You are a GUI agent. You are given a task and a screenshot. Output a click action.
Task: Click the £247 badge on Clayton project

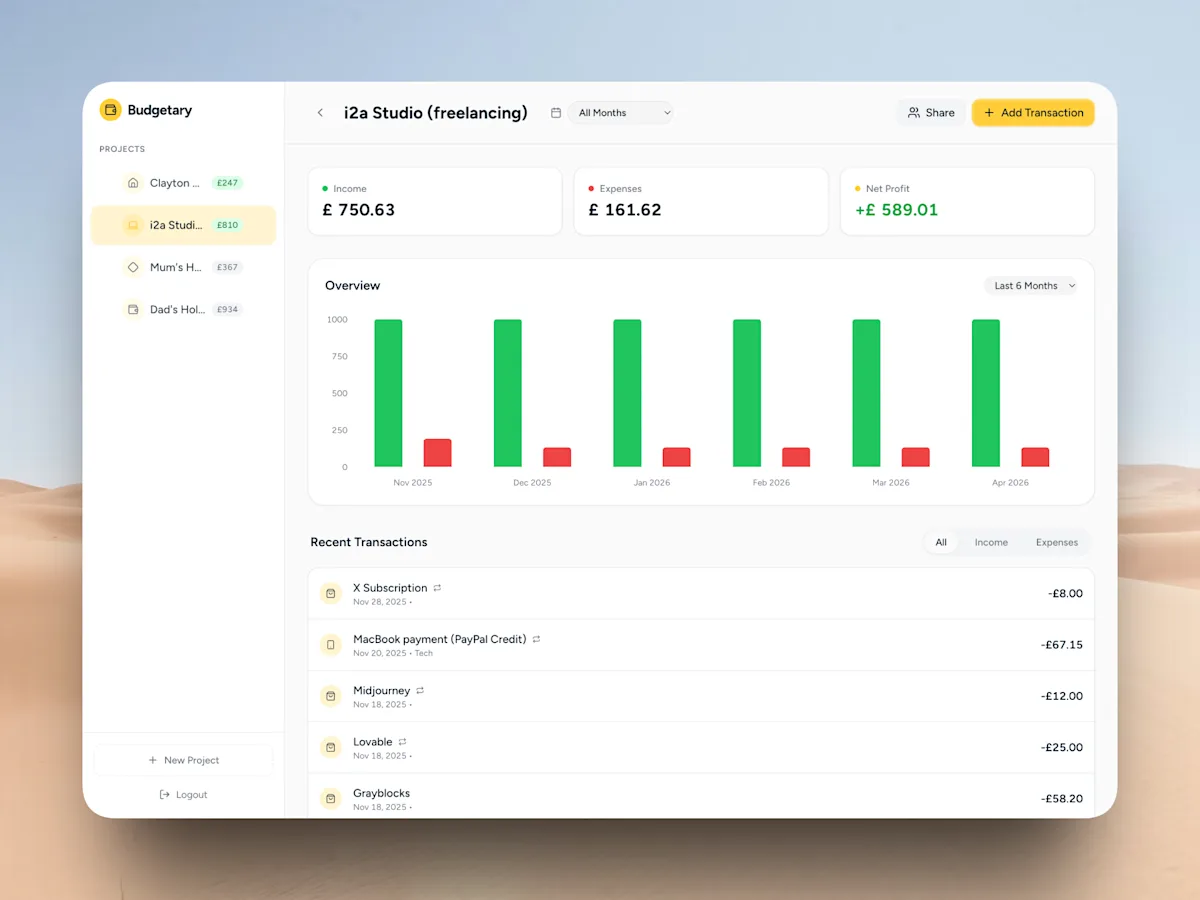(228, 183)
